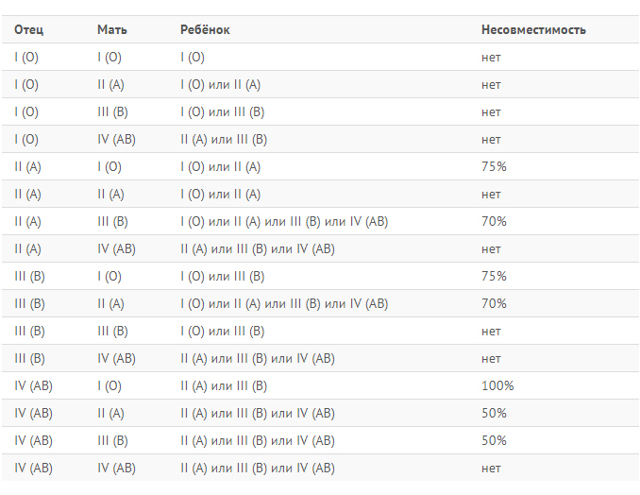The height and width of the screenshot is (495, 640).
Task: Click the 50% value for mother III (B)
Action: [x=494, y=440]
